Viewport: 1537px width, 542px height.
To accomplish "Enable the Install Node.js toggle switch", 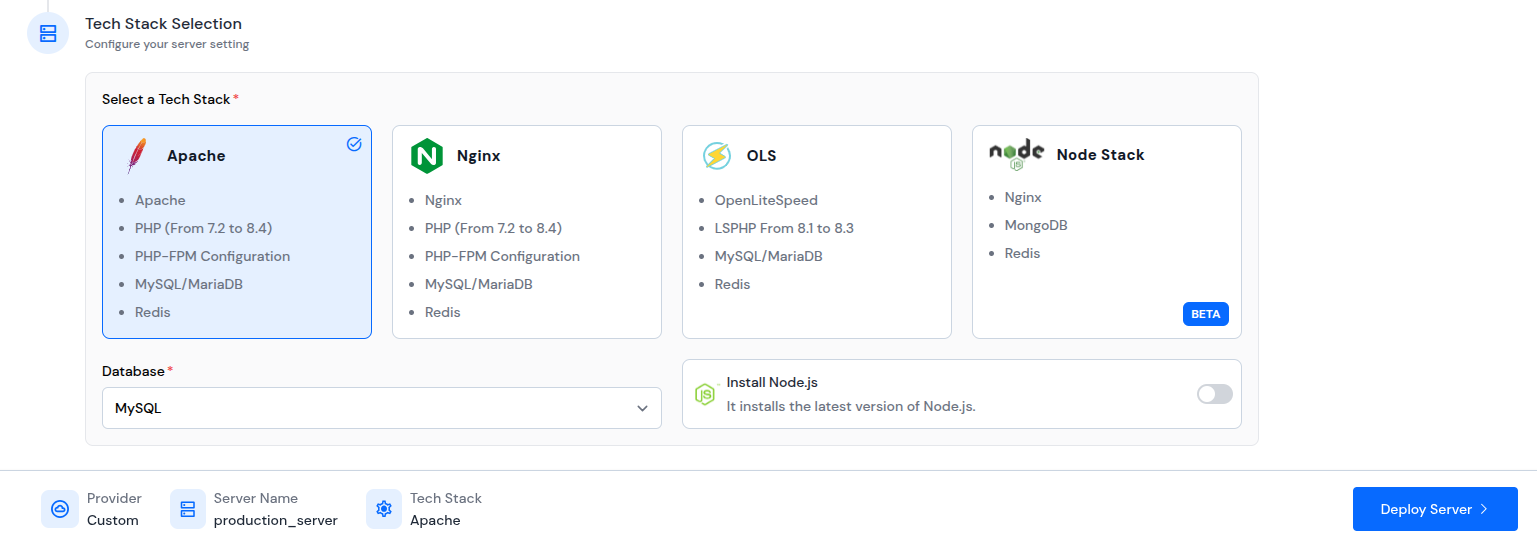I will (x=1215, y=394).
